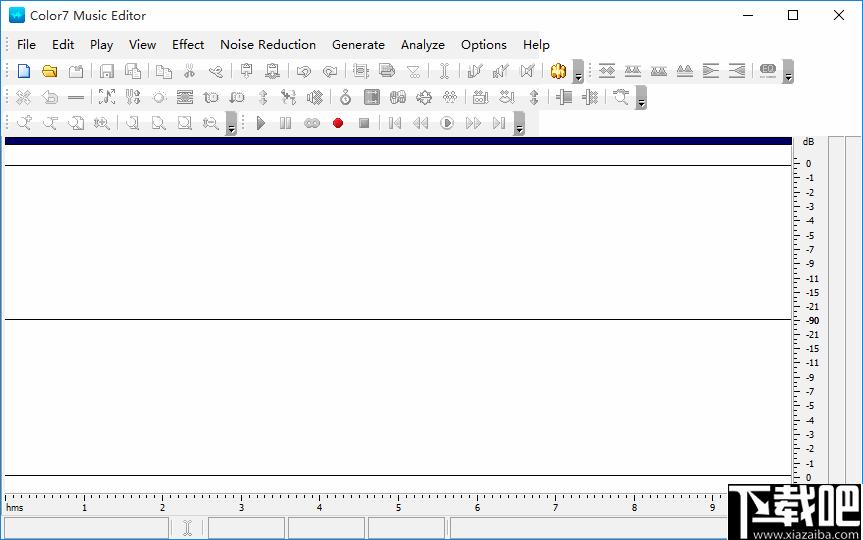The width and height of the screenshot is (863, 540).
Task: Start recording with the red Record button
Action: coord(338,123)
